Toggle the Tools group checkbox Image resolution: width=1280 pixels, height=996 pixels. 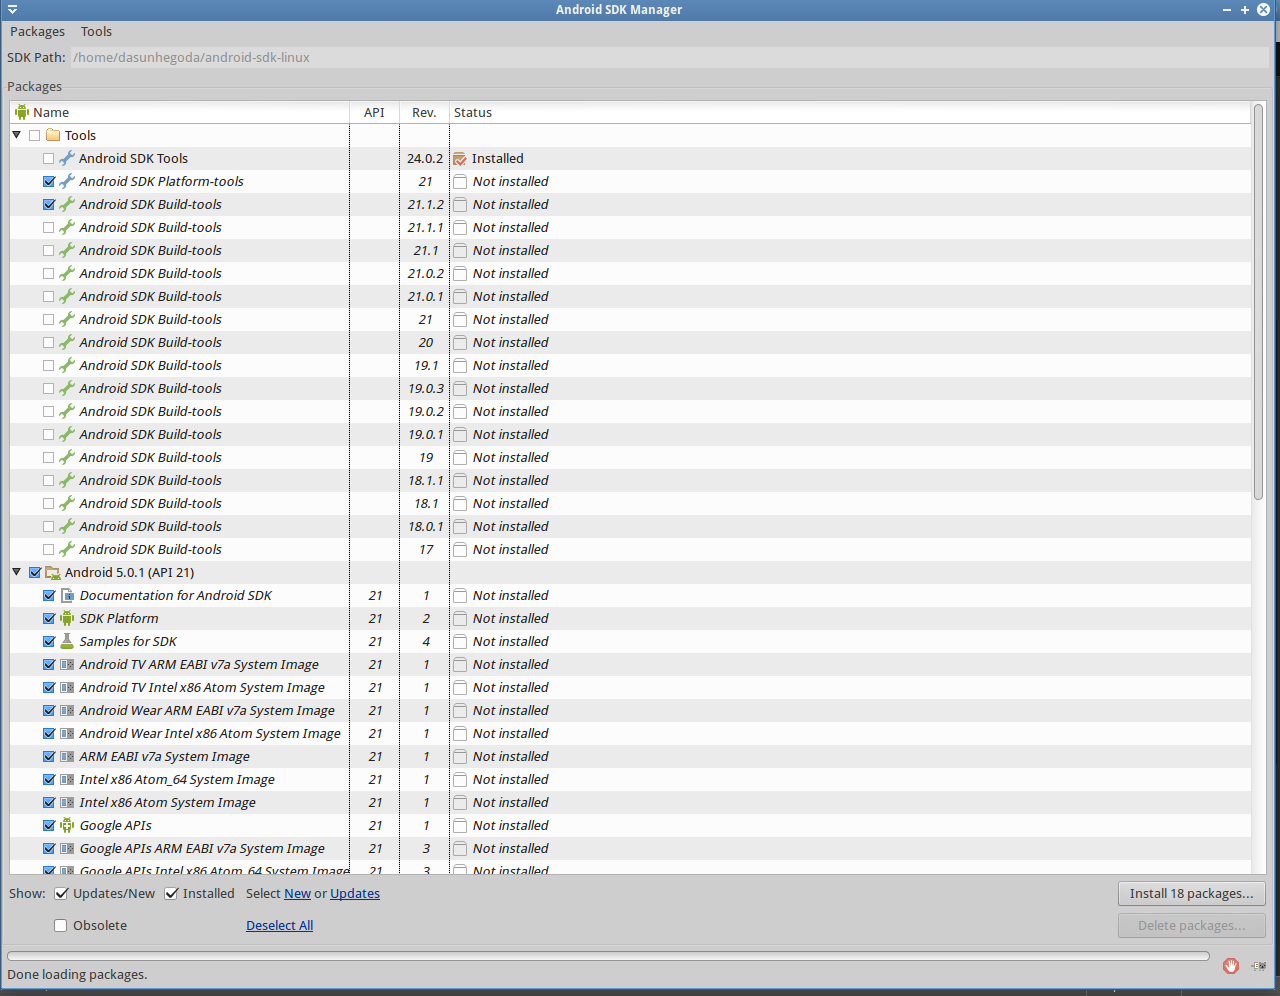click(34, 135)
